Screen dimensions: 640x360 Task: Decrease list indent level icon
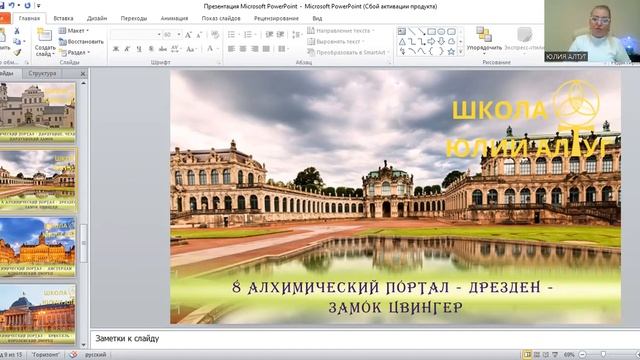tap(269, 35)
